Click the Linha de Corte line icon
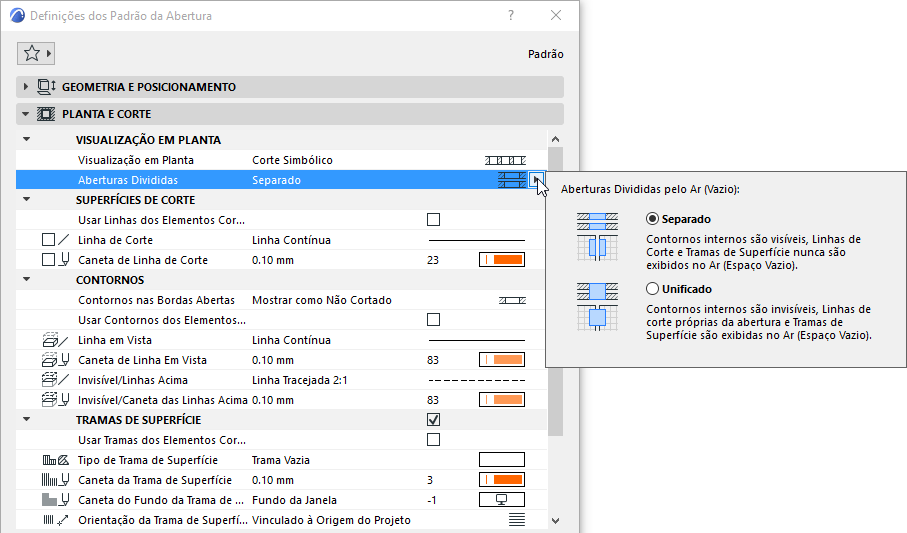The height and width of the screenshot is (533, 907). (x=64, y=240)
